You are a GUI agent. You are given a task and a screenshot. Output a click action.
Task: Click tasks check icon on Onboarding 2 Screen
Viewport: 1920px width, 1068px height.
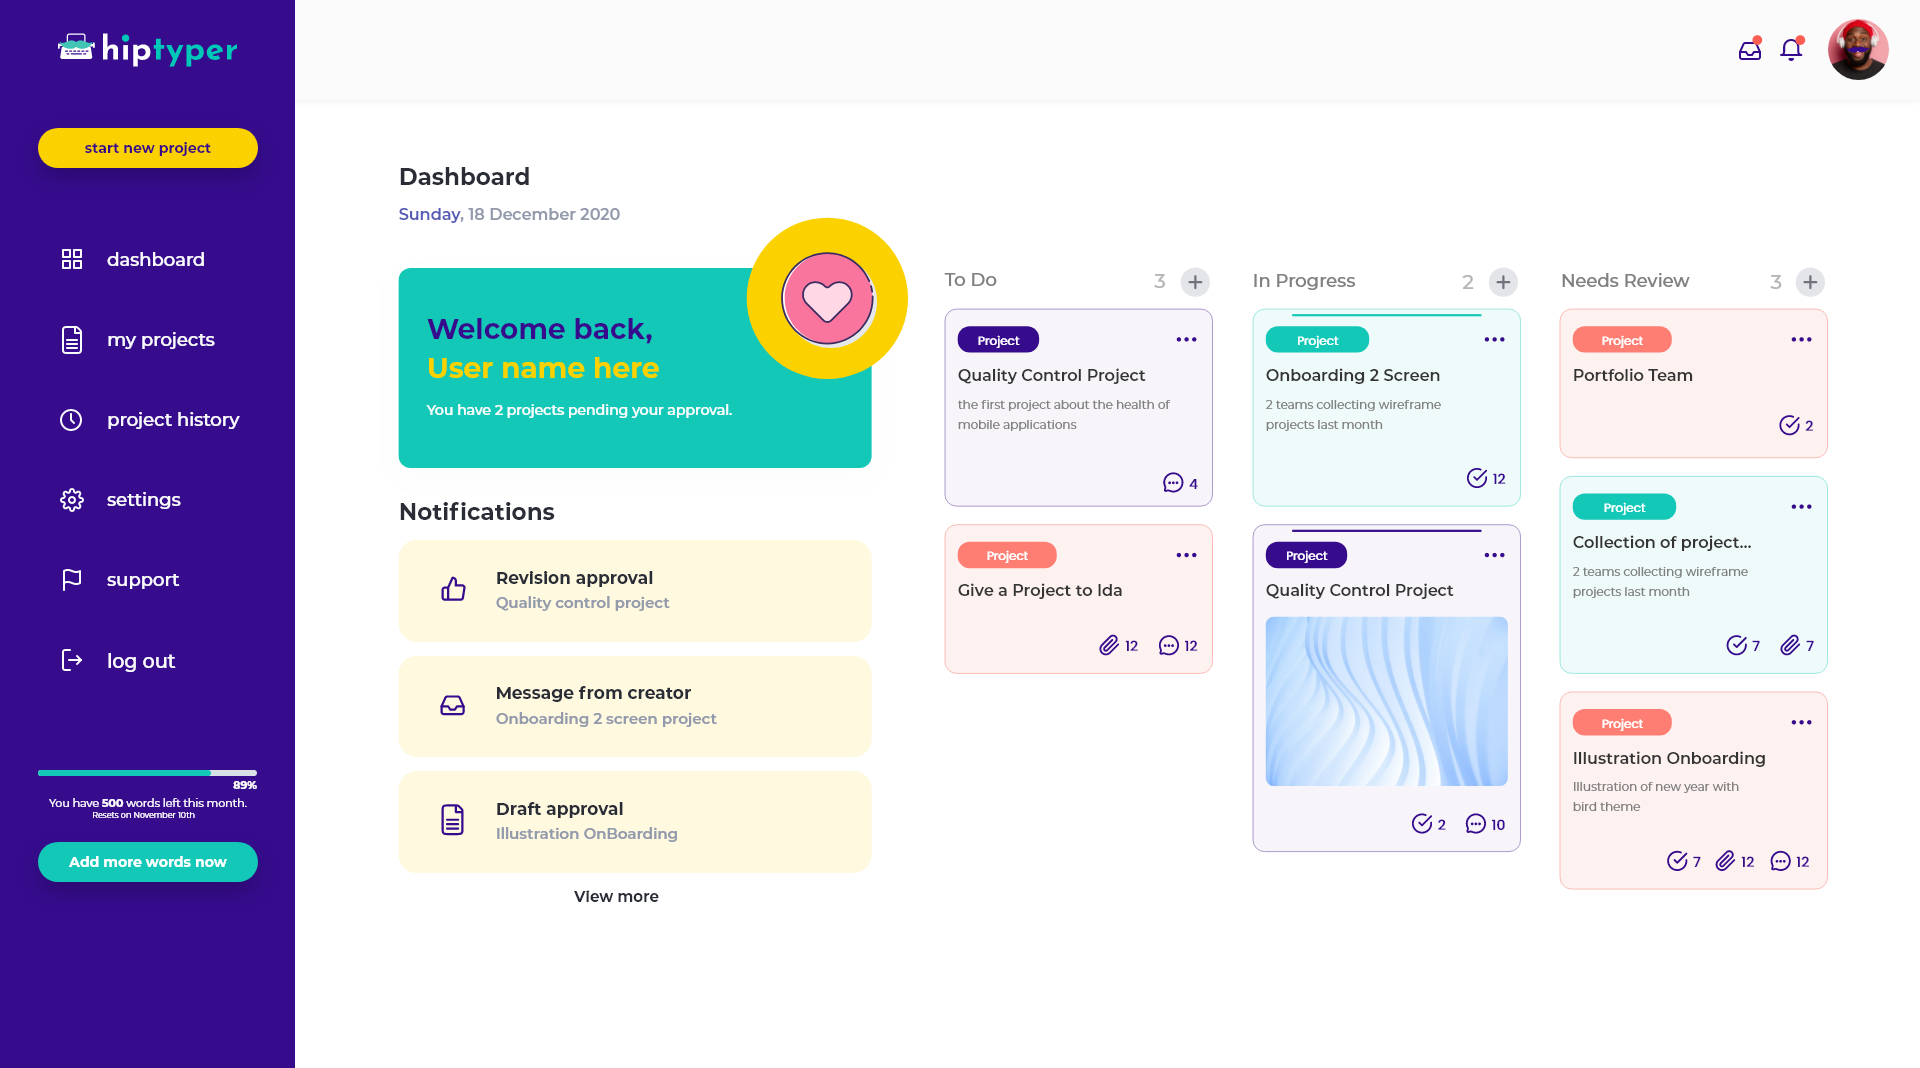pos(1477,478)
